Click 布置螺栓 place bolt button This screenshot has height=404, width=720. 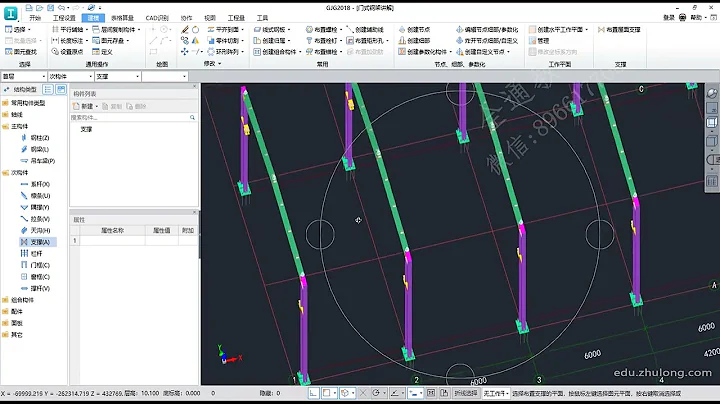tap(323, 29)
